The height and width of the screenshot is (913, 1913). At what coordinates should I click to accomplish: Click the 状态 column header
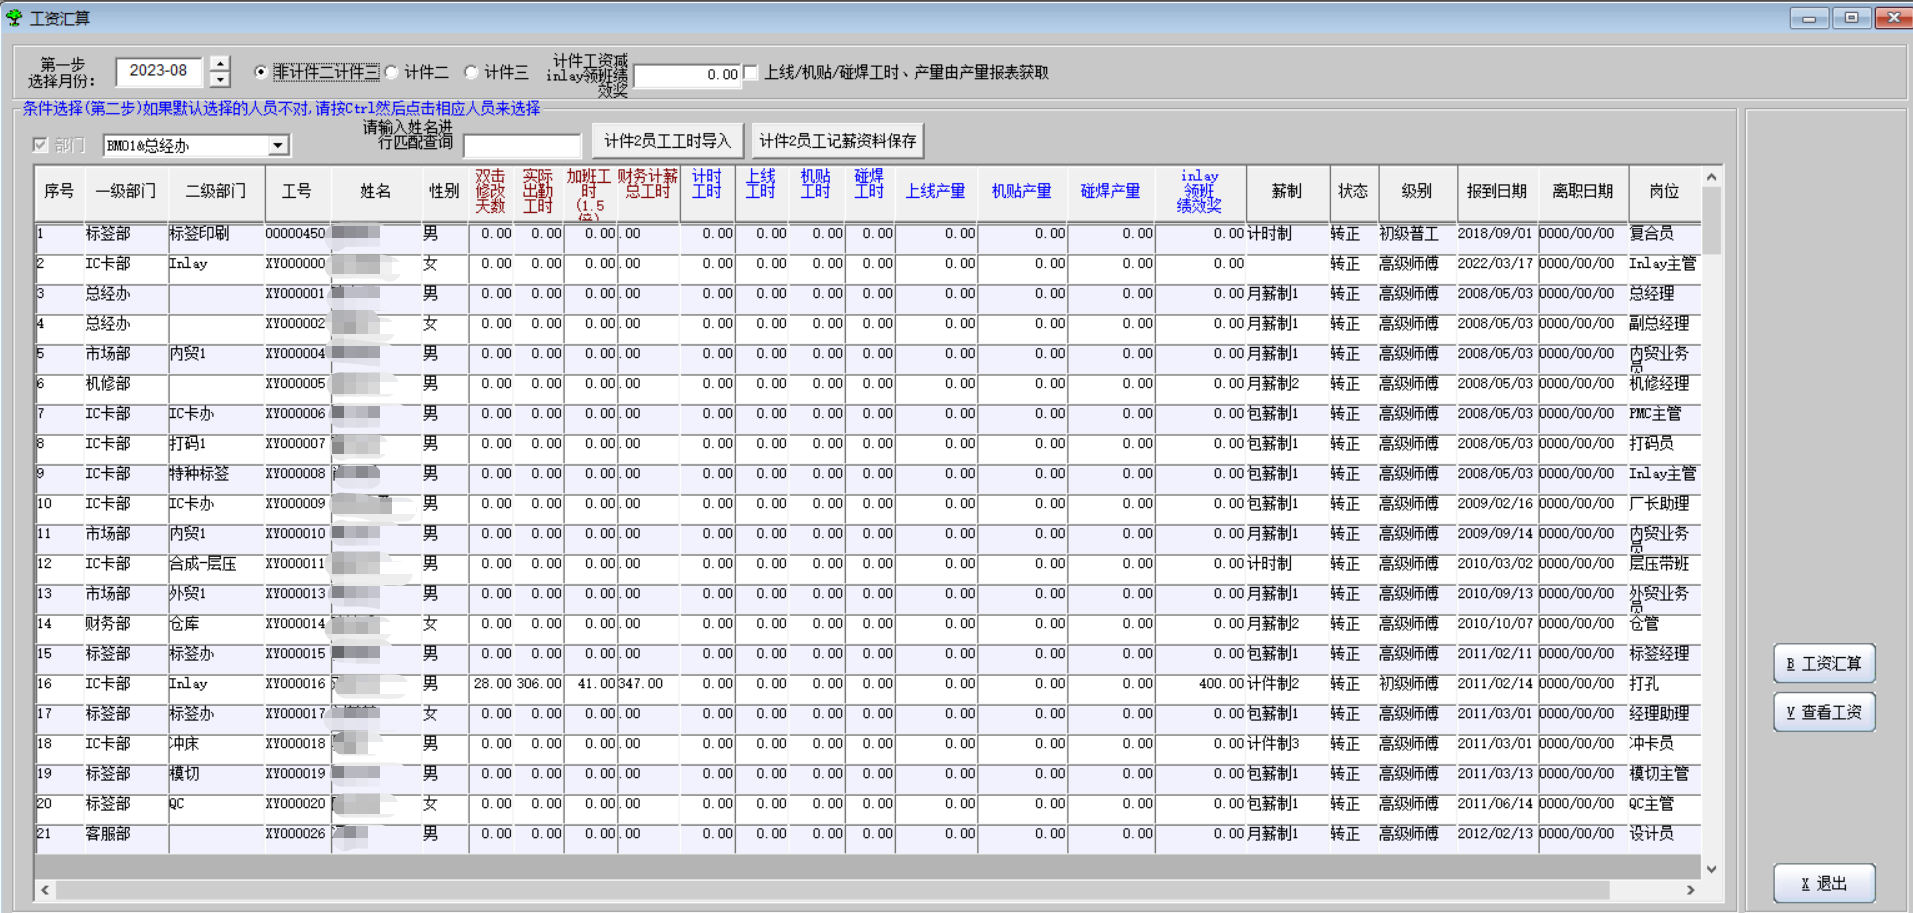[1353, 192]
